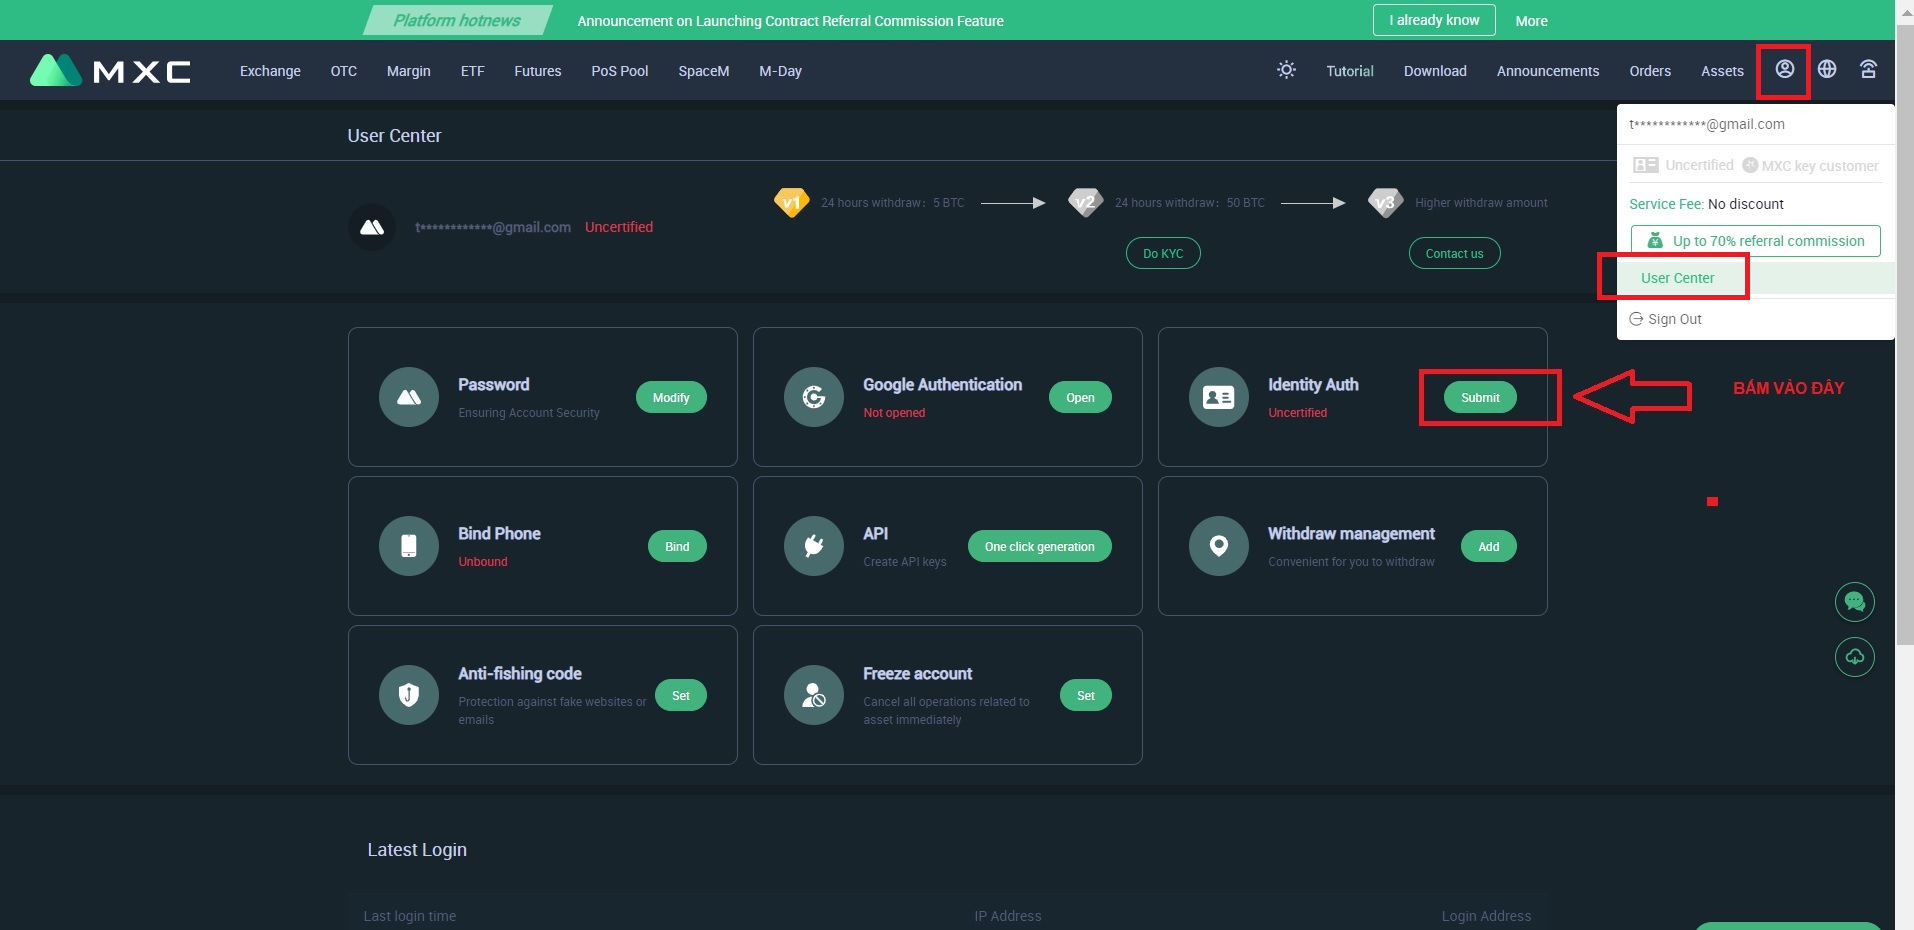Click the cloud download floating icon
1914x930 pixels.
[x=1855, y=657]
